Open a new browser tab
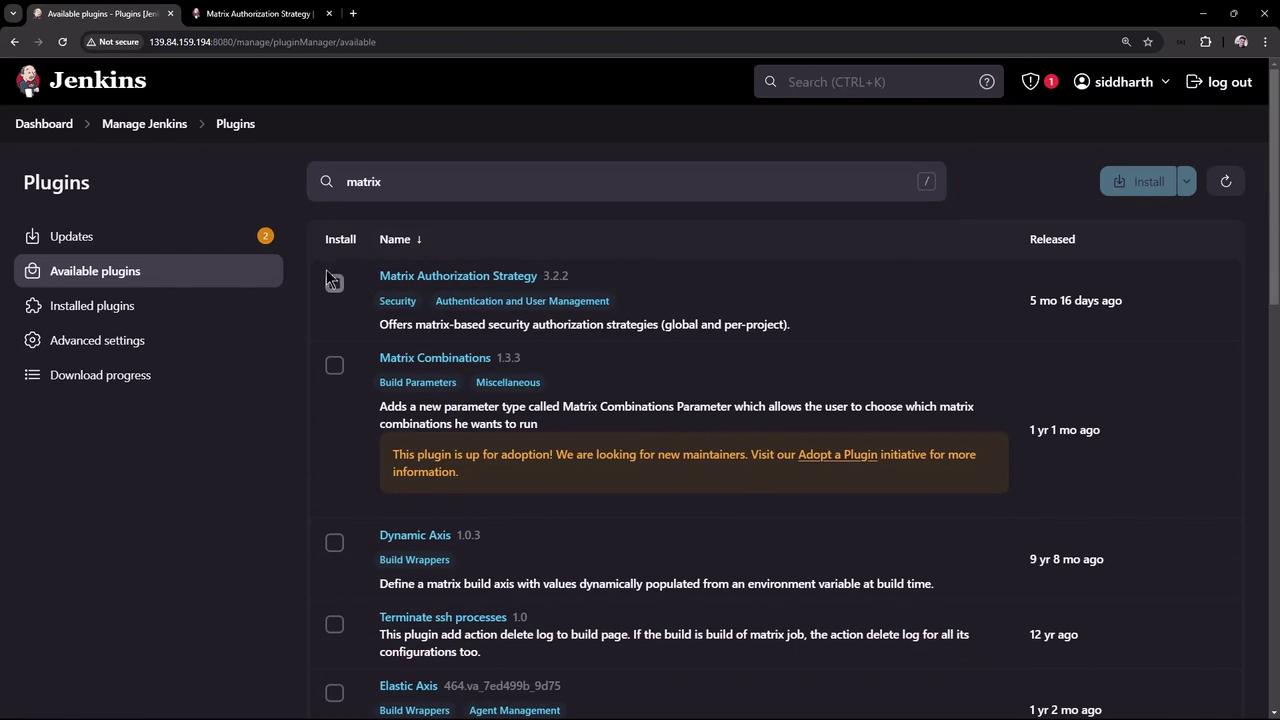Viewport: 1280px width, 720px height. coord(353,14)
